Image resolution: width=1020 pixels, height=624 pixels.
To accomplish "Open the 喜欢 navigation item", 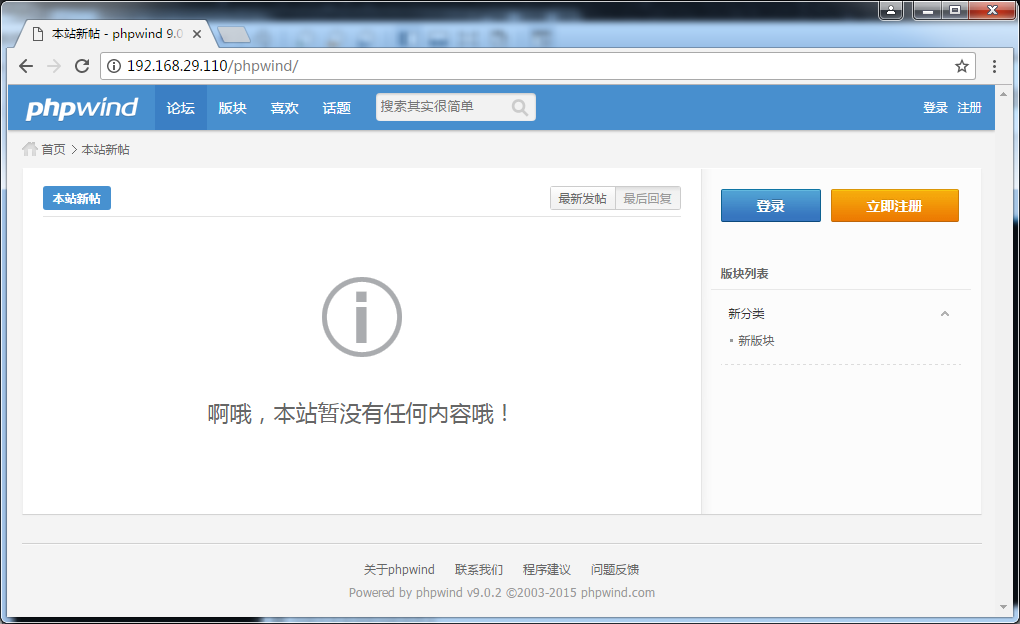I will coord(284,107).
